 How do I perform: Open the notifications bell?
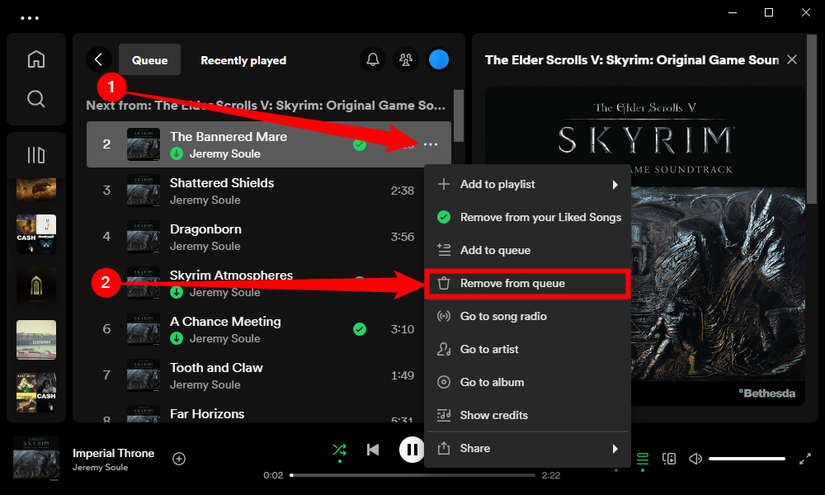pyautogui.click(x=373, y=60)
